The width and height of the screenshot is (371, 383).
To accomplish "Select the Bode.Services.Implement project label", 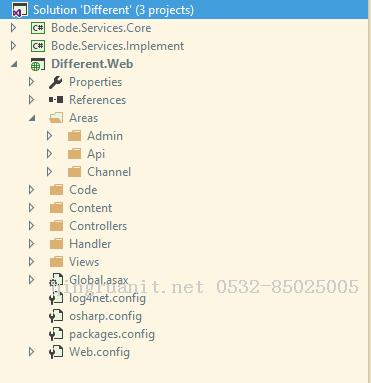I will [117, 46].
